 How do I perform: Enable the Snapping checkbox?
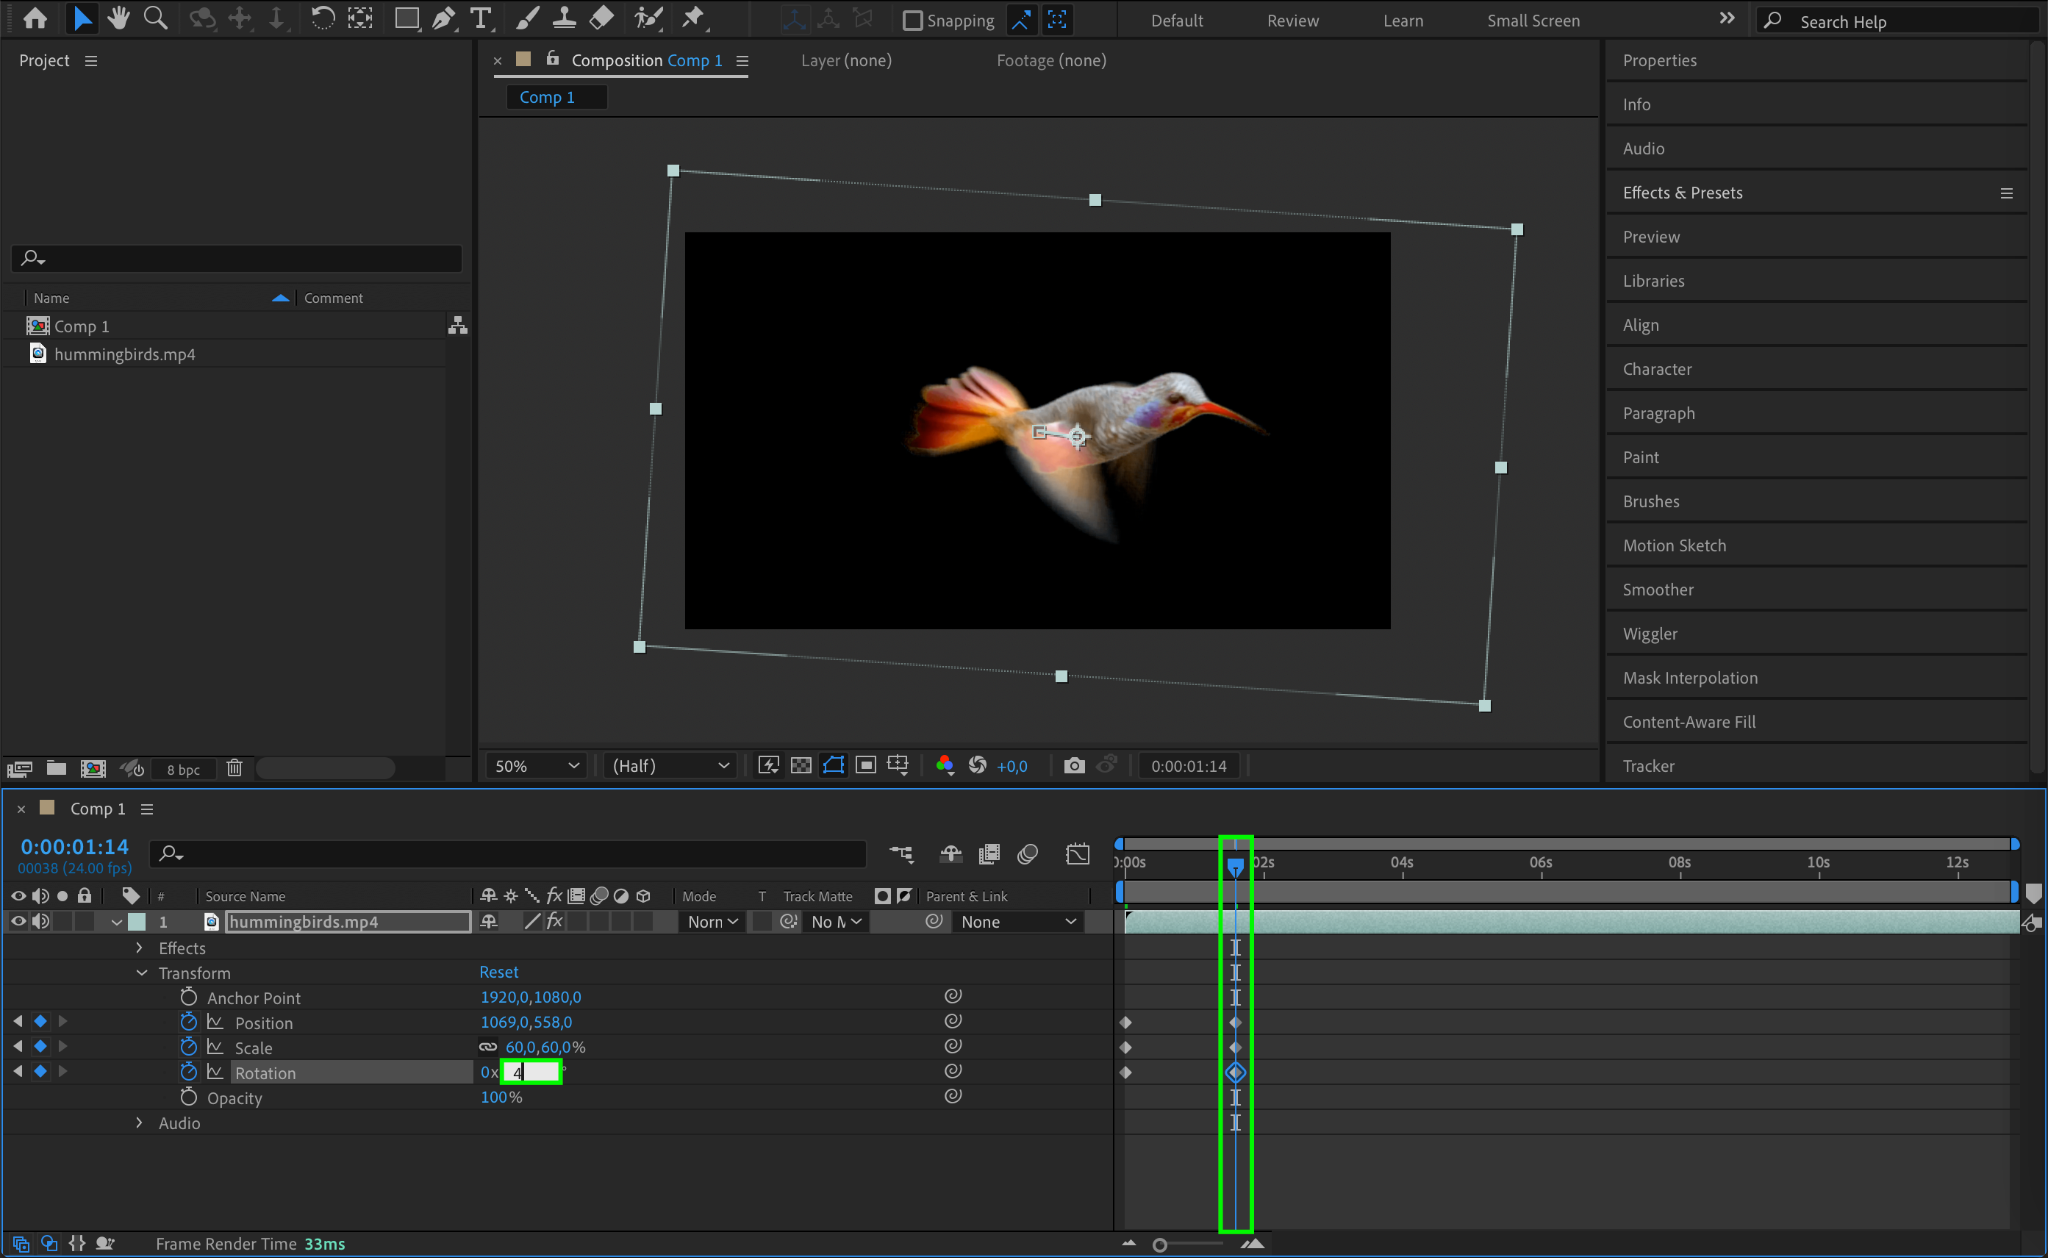912,21
